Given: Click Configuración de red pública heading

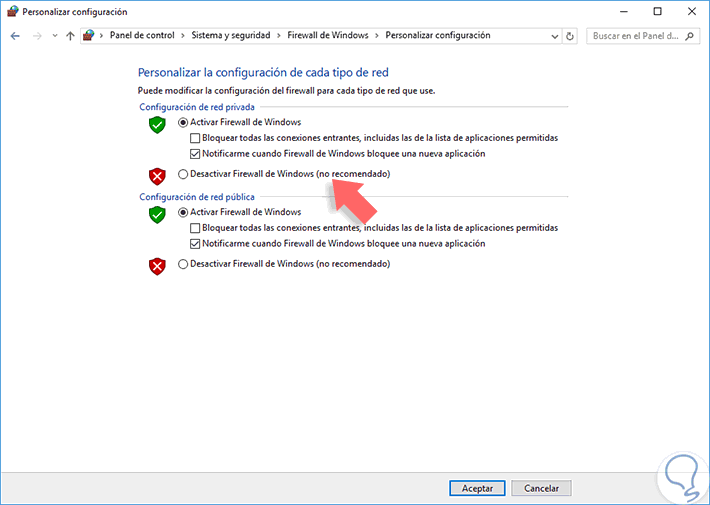Looking at the screenshot, I should [197, 197].
